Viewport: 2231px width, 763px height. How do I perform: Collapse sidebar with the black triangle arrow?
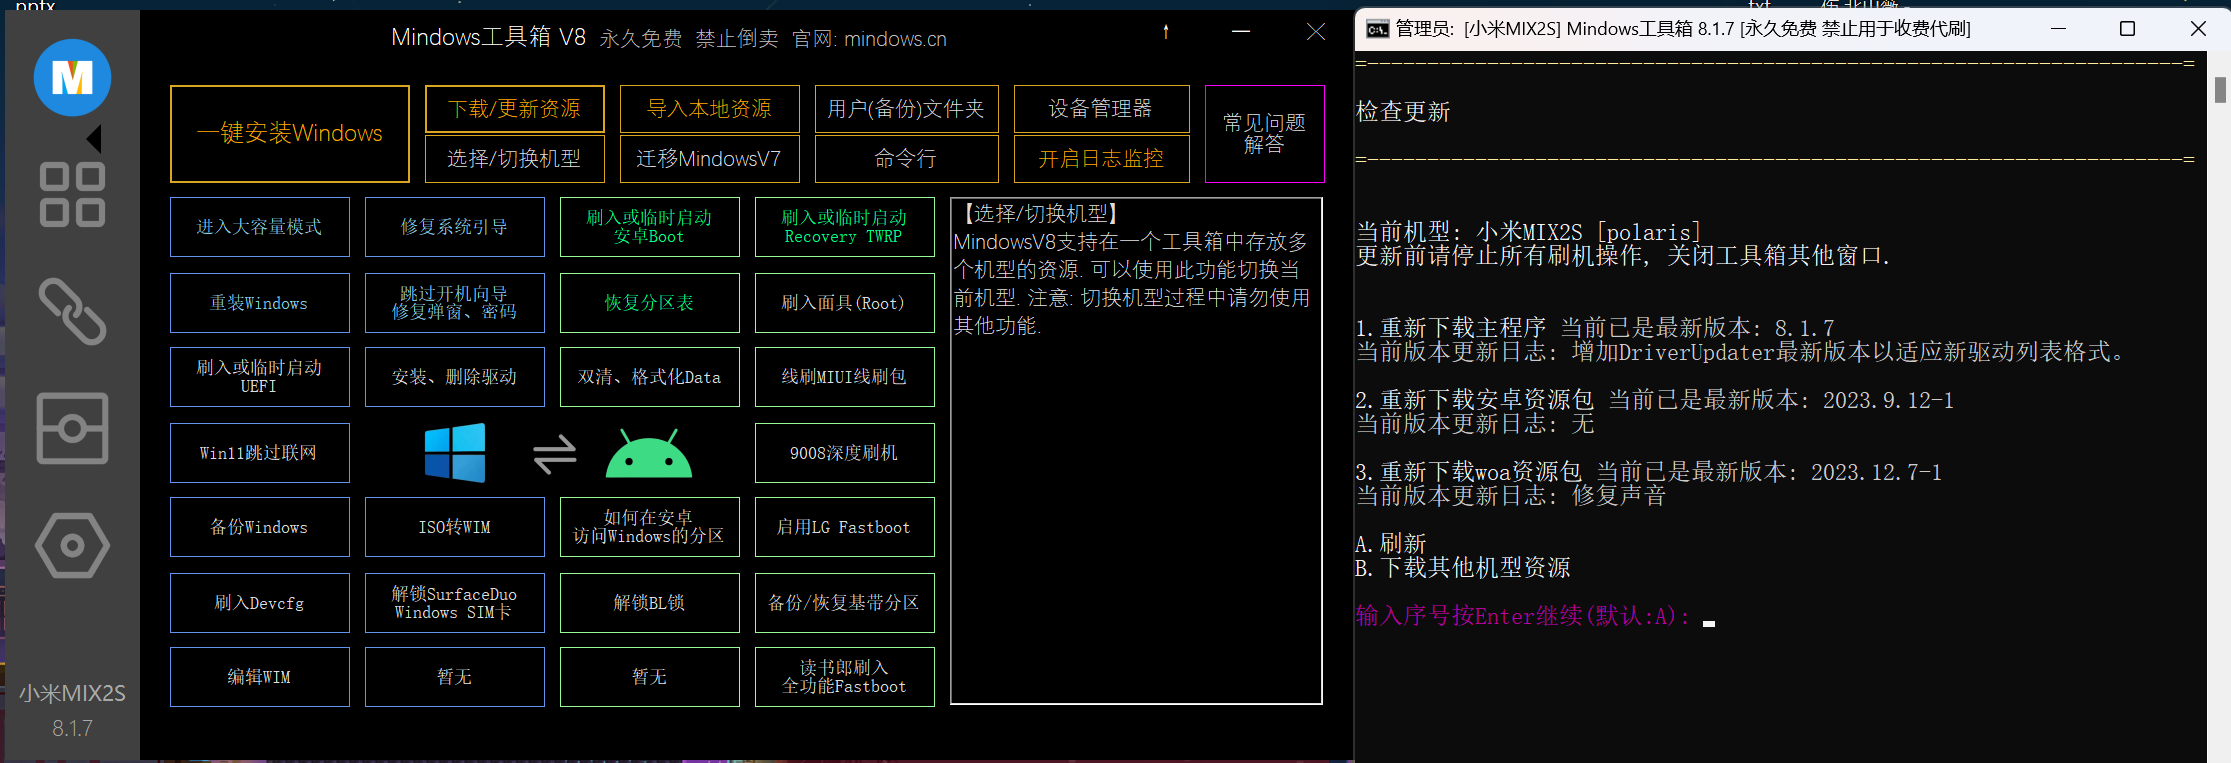tap(94, 138)
